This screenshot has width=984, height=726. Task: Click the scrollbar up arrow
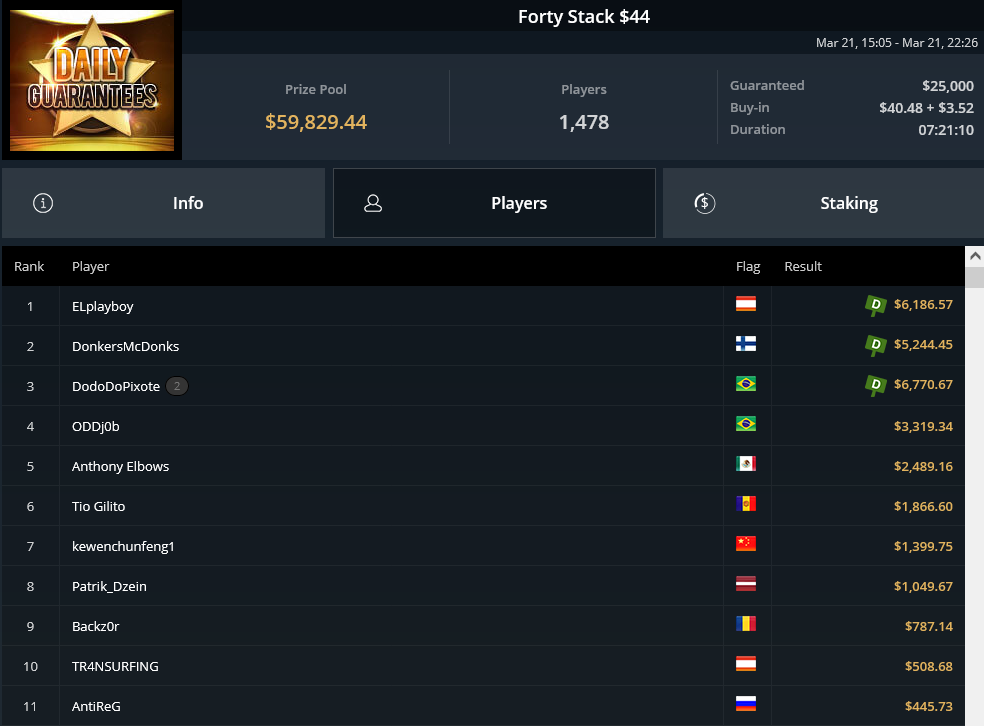tap(975, 256)
